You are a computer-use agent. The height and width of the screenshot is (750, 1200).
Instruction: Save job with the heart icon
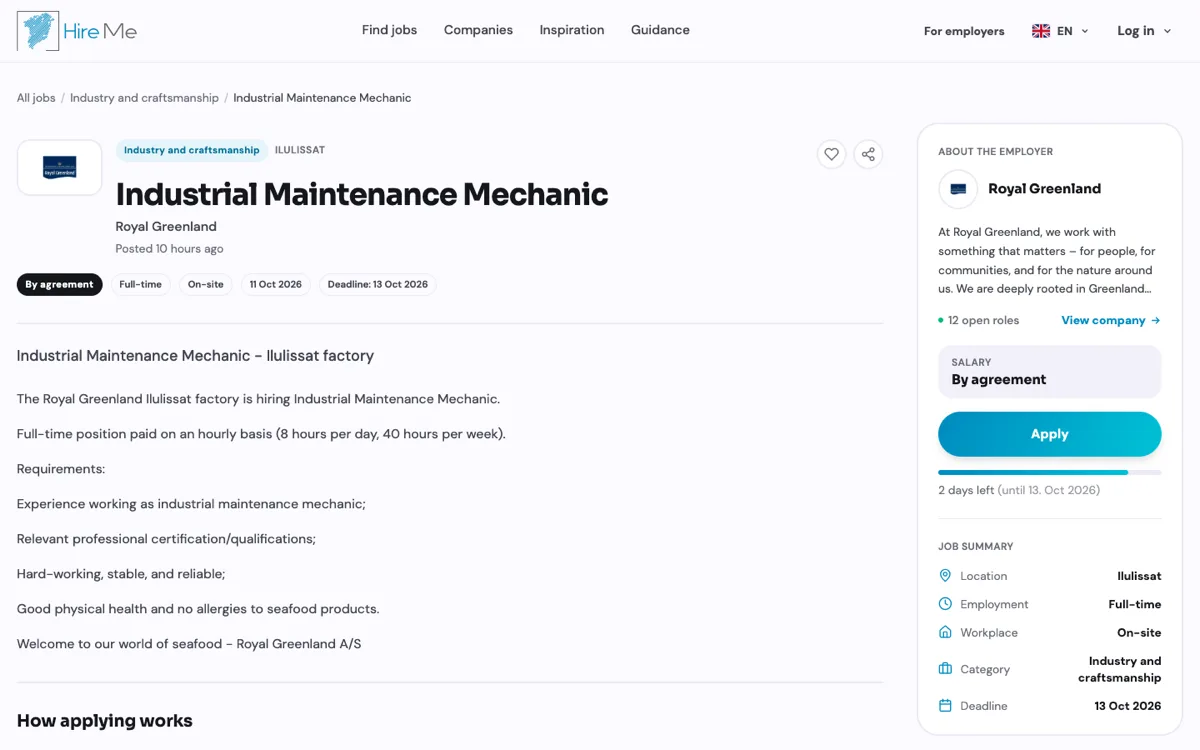click(831, 154)
